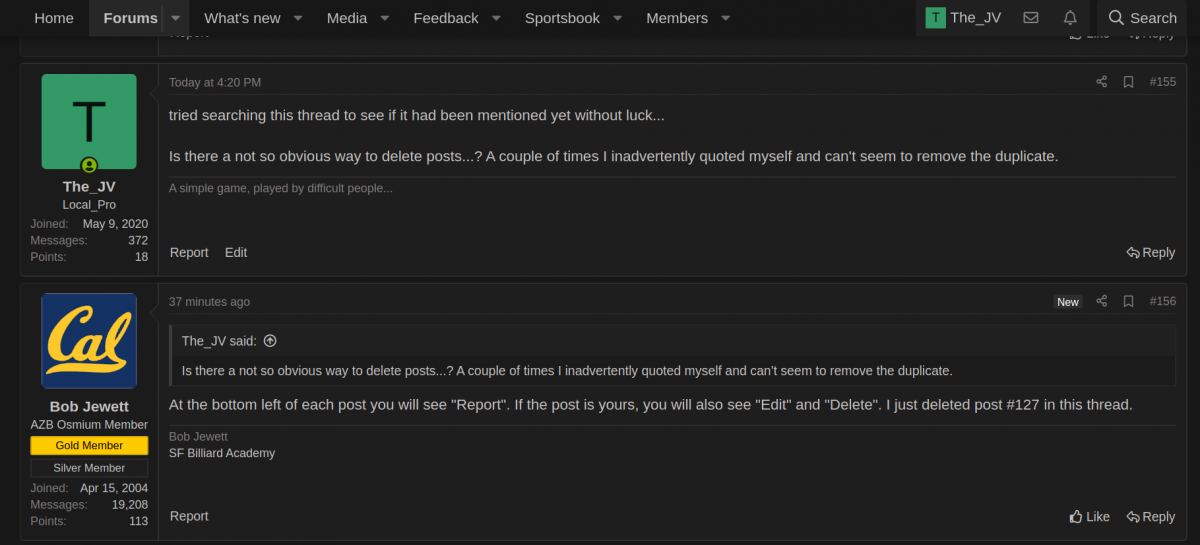Viewport: 1200px width, 545px height.
Task: Open the alerts bell icon
Action: (1070, 18)
